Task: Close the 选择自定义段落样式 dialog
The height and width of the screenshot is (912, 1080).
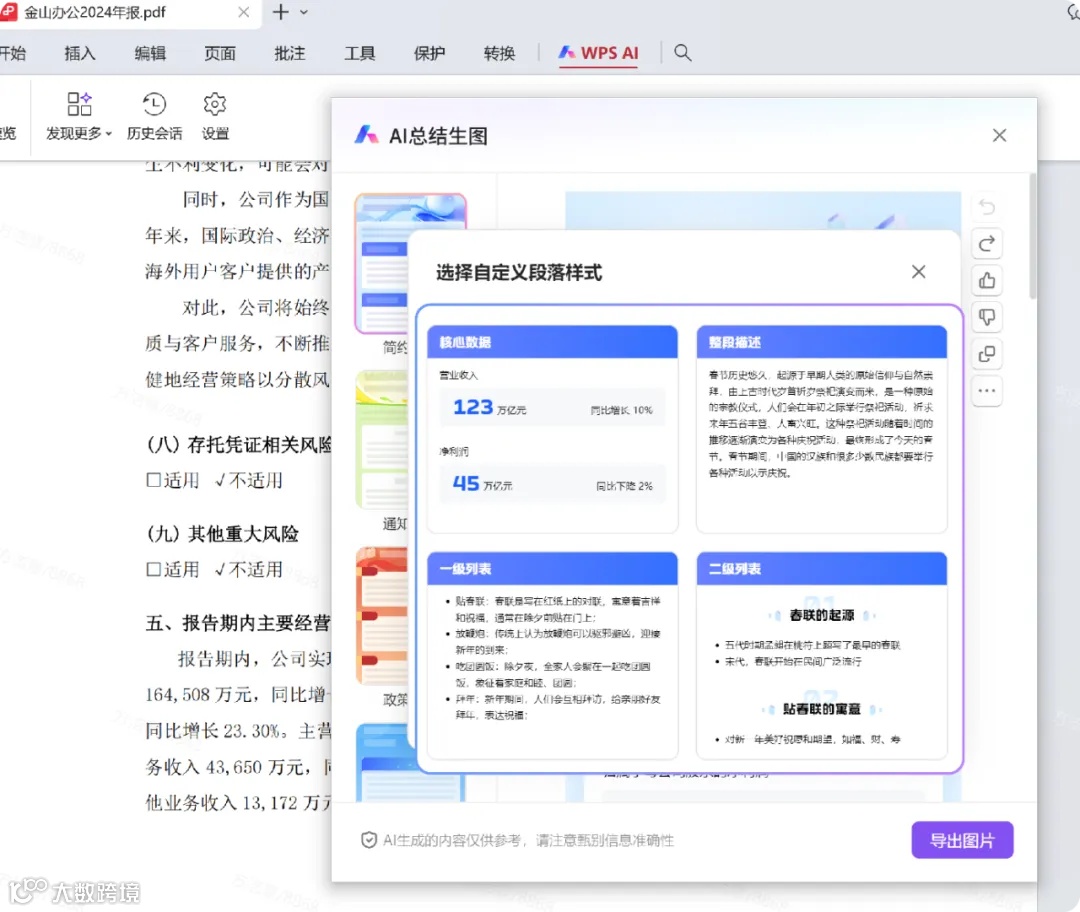Action: coord(918,271)
